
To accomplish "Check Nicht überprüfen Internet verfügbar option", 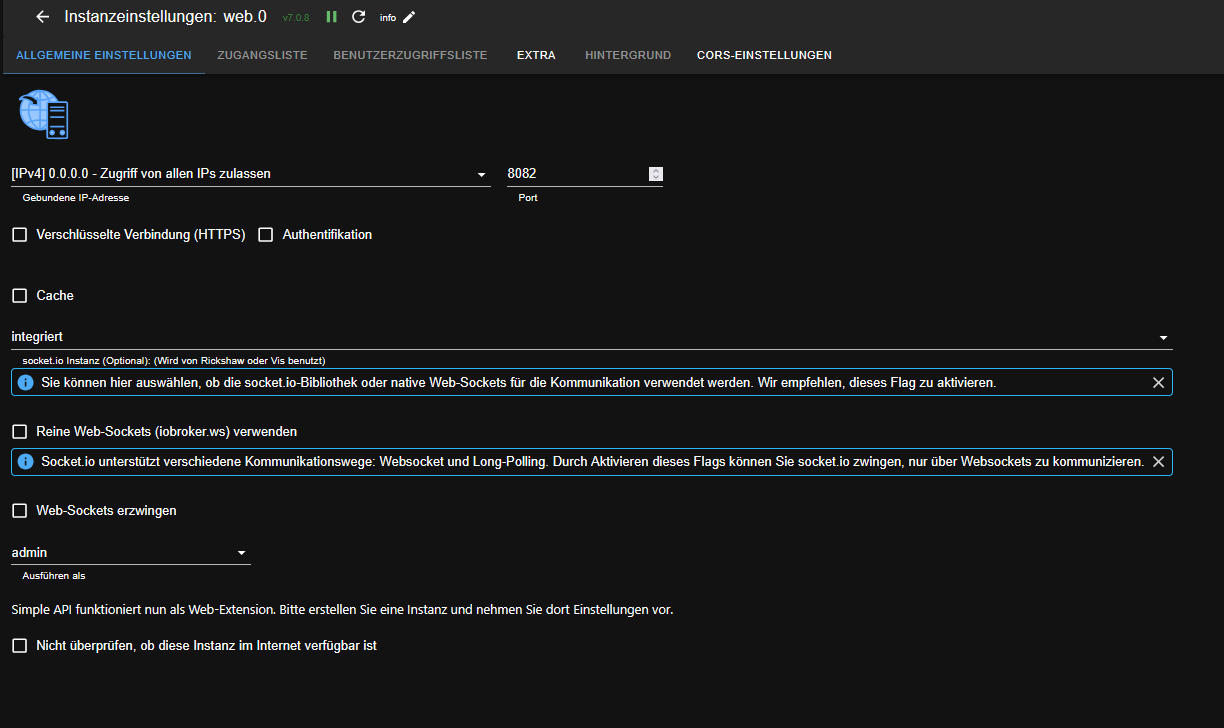I will 19,646.
